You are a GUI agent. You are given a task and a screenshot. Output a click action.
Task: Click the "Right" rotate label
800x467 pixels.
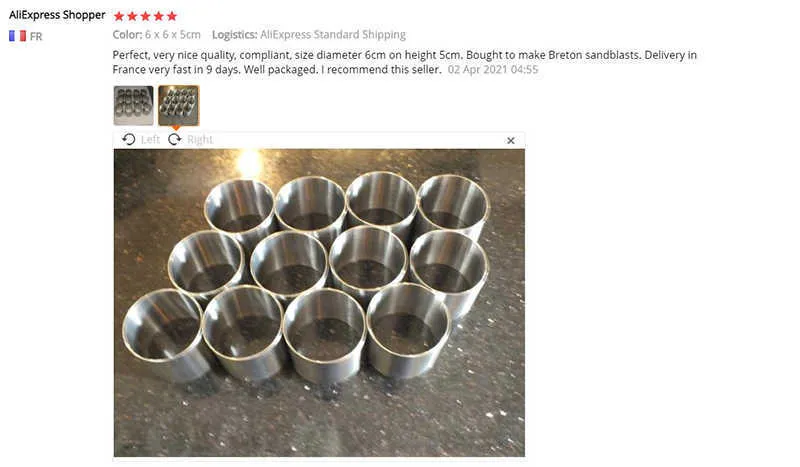click(199, 139)
